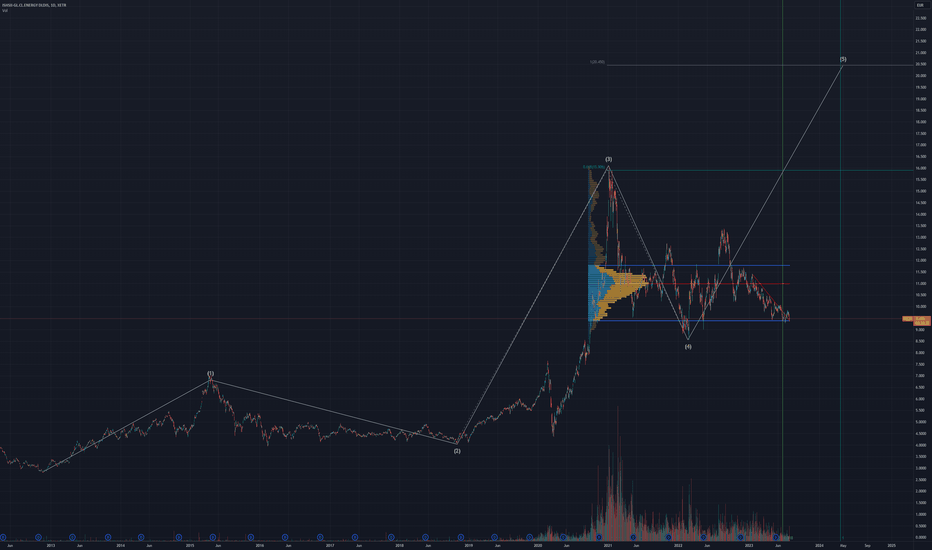Click the 2024 label on time axis
The height and width of the screenshot is (550, 932).
[819, 545]
